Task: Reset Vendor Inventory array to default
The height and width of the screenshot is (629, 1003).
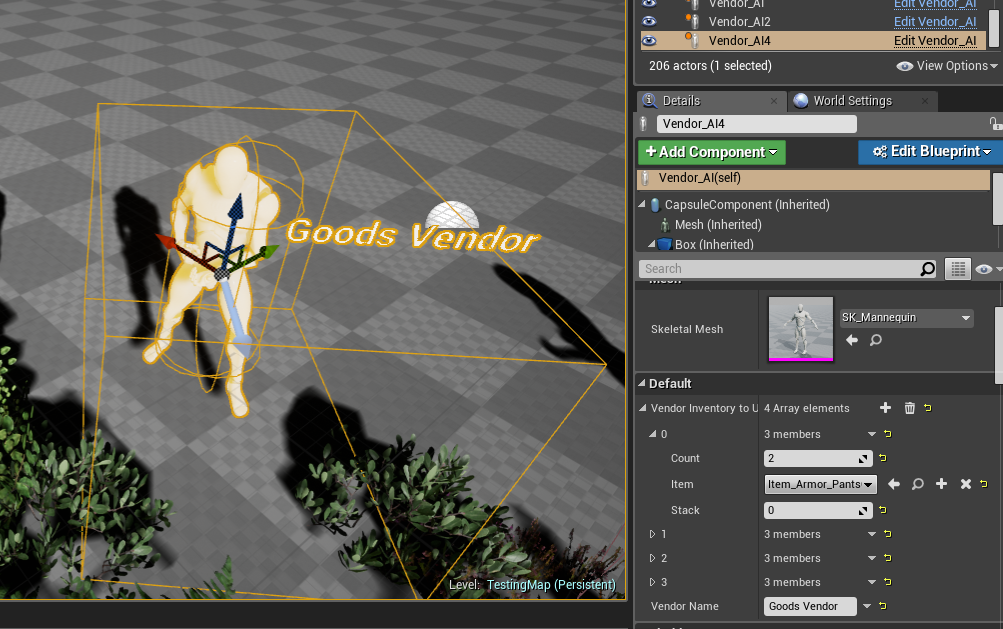Action: coord(928,408)
